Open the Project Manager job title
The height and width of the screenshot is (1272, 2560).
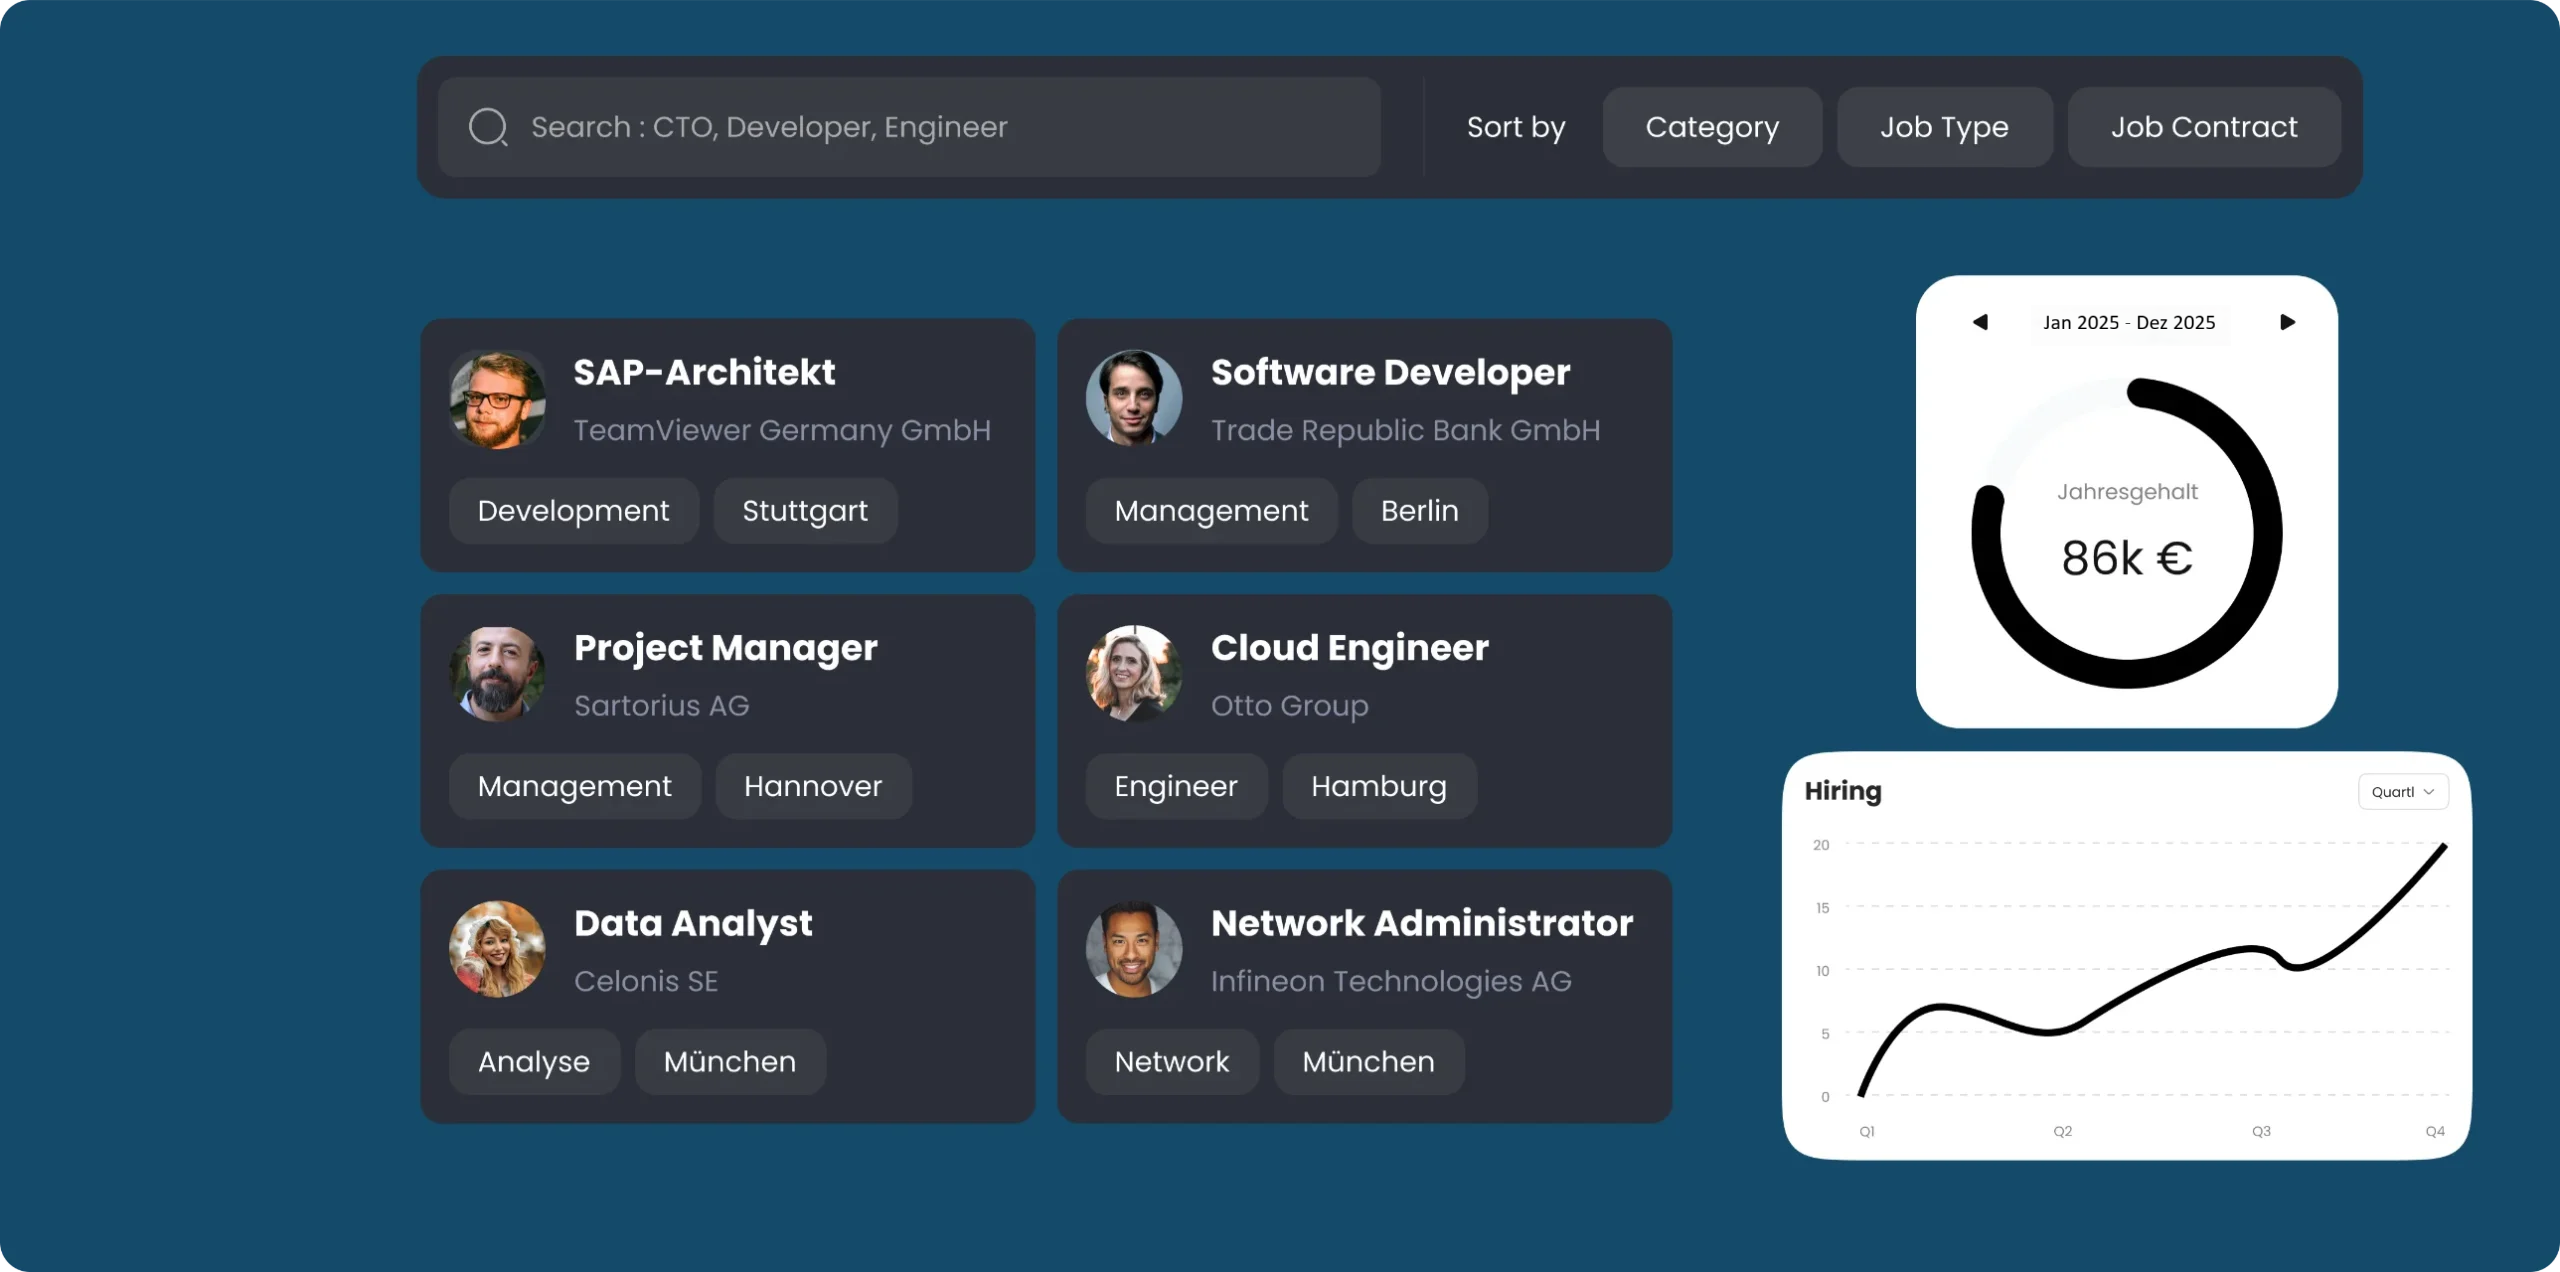tap(725, 648)
